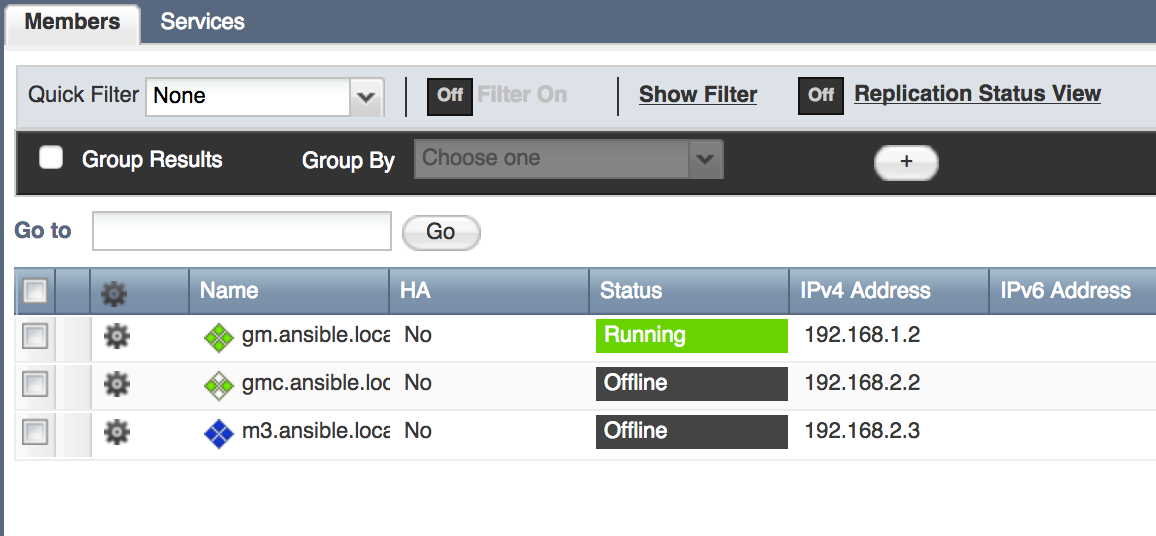The height and width of the screenshot is (536, 1156).
Task: Click gear icon for gm.ansible.local row
Action: tap(117, 337)
